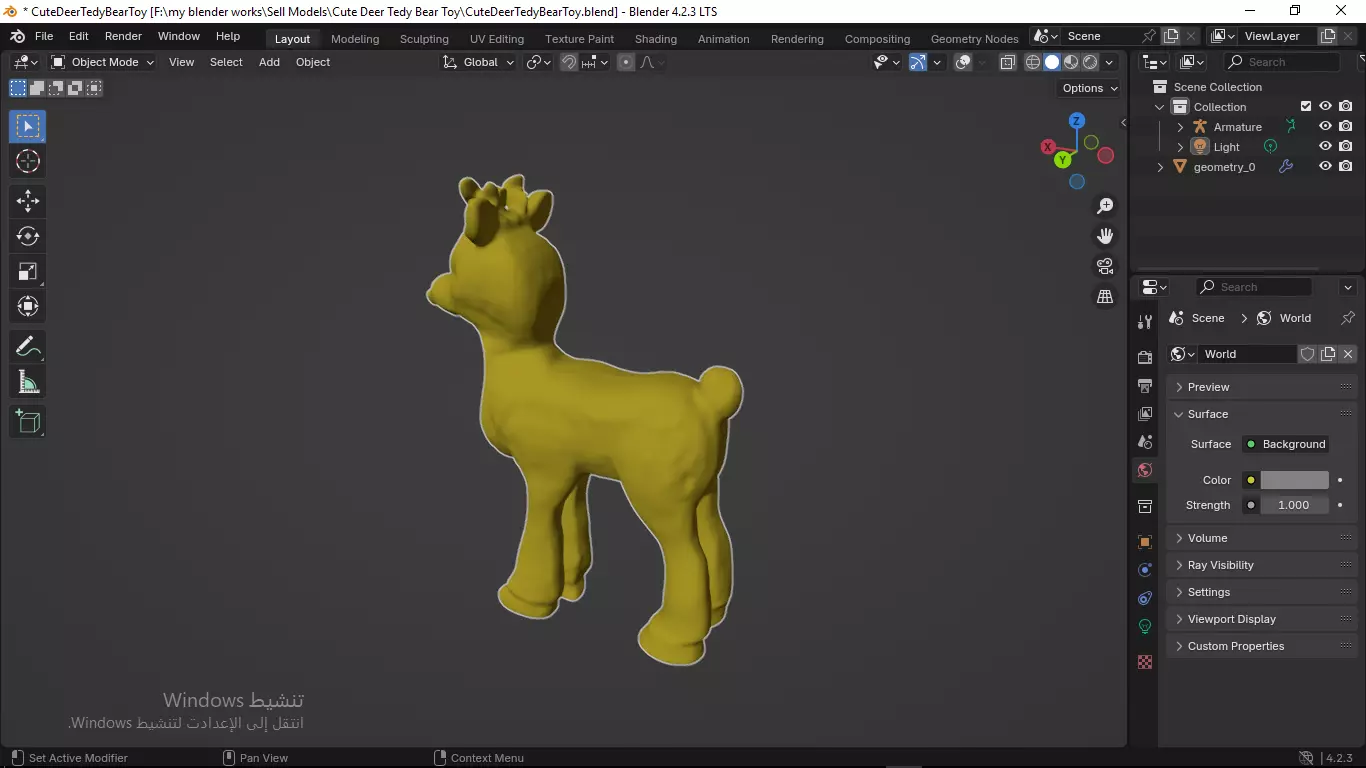Activate the Transform tool
The width and height of the screenshot is (1366, 768).
(x=28, y=306)
